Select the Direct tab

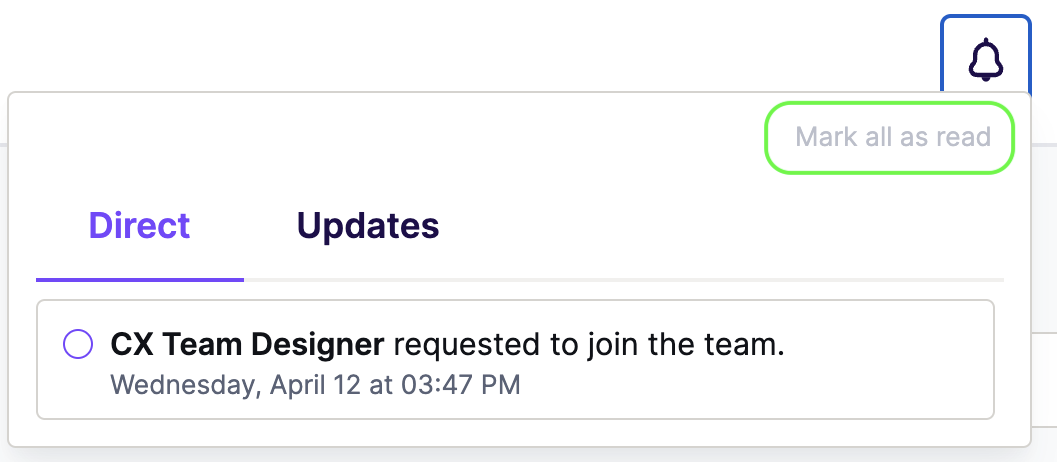[x=140, y=225]
